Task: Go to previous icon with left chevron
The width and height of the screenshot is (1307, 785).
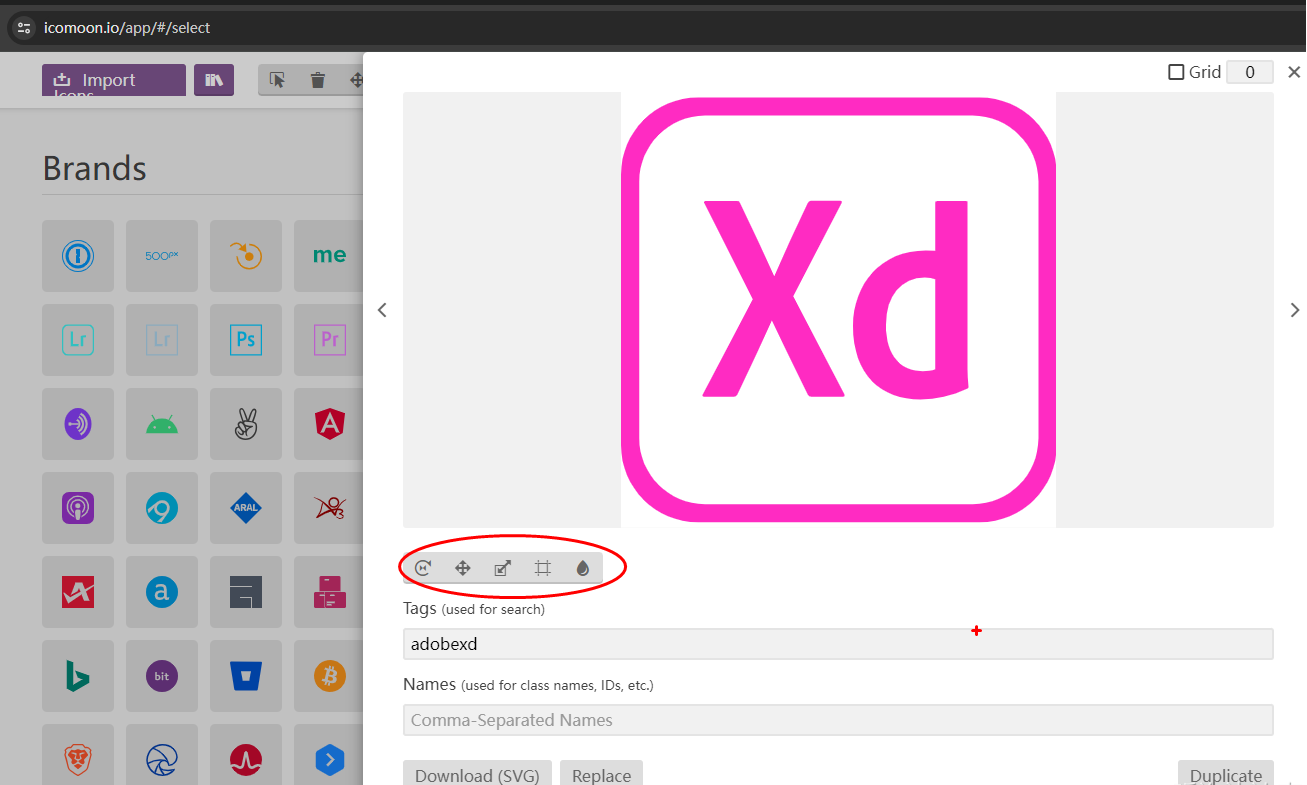Action: [382, 310]
